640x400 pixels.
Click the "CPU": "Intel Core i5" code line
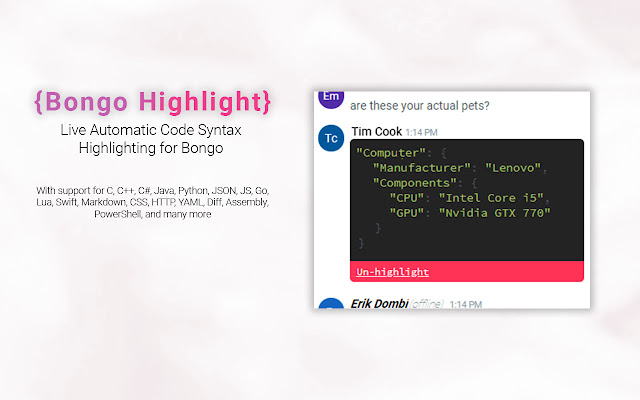(469, 198)
